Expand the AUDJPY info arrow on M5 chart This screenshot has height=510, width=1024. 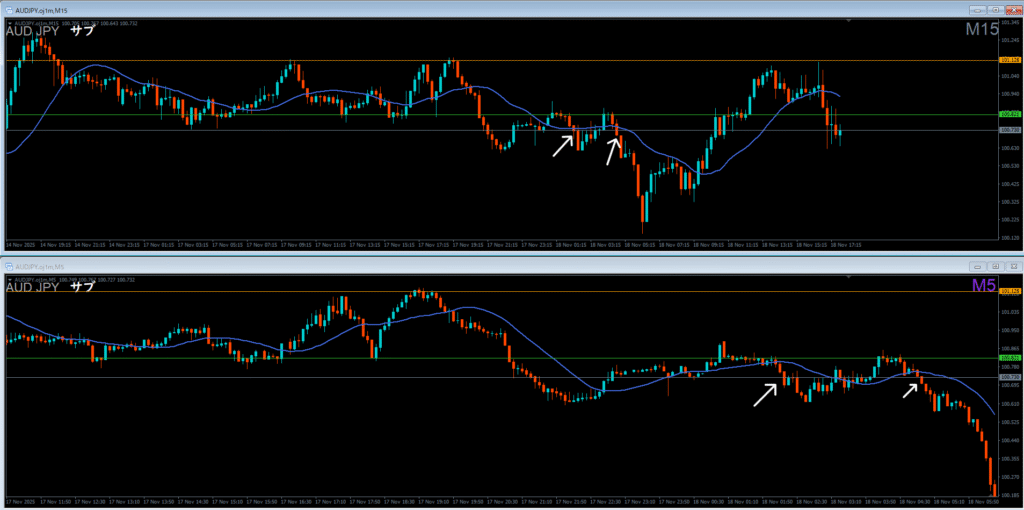coord(8,279)
